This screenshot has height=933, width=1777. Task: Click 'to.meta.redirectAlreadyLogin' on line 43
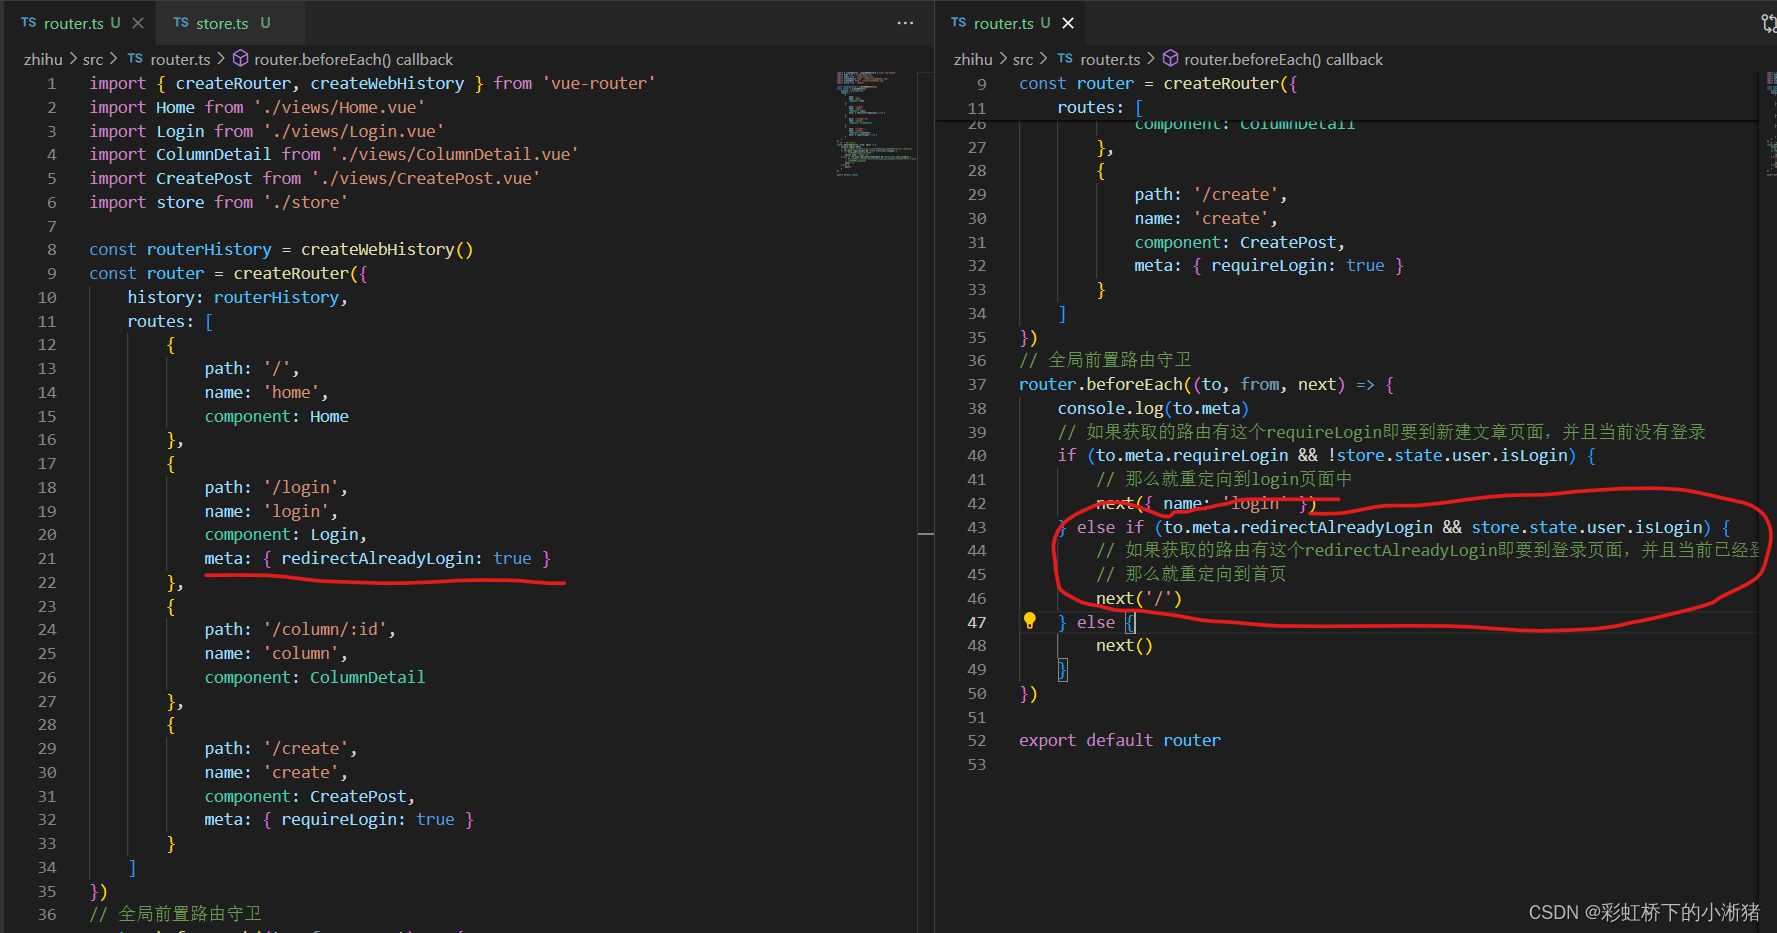pyautogui.click(x=1298, y=528)
